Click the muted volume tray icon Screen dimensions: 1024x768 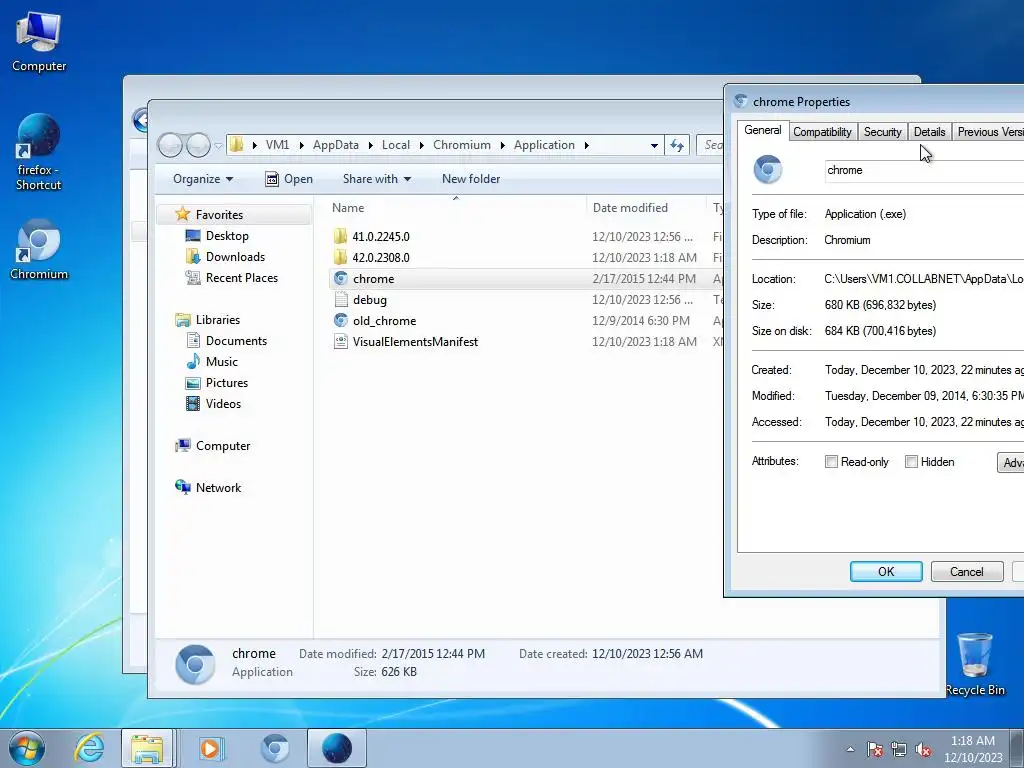923,749
